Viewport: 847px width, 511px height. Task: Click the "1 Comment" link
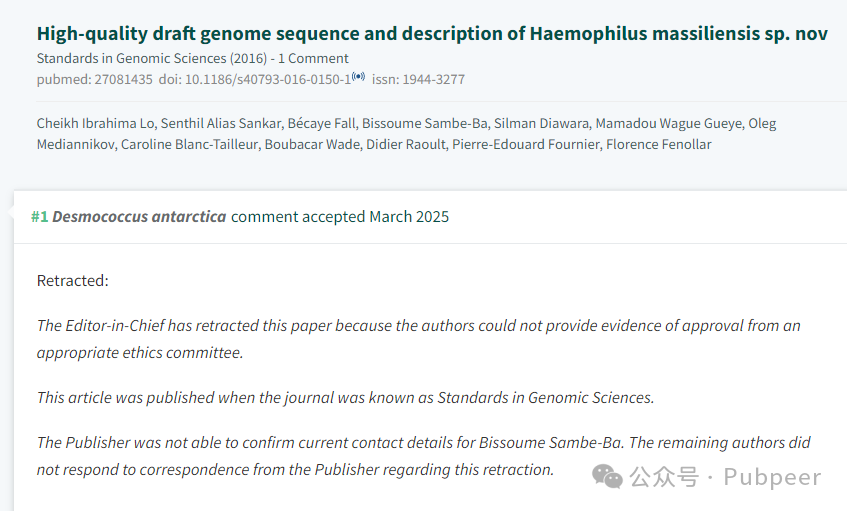pos(313,58)
